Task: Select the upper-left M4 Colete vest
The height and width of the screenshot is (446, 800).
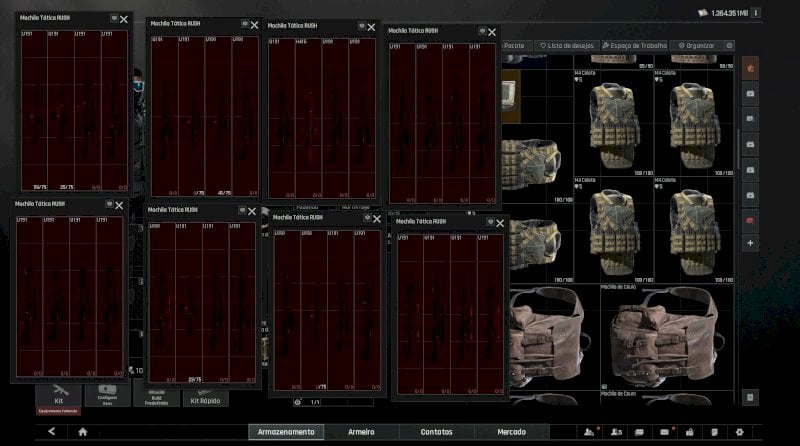Action: [x=614, y=123]
